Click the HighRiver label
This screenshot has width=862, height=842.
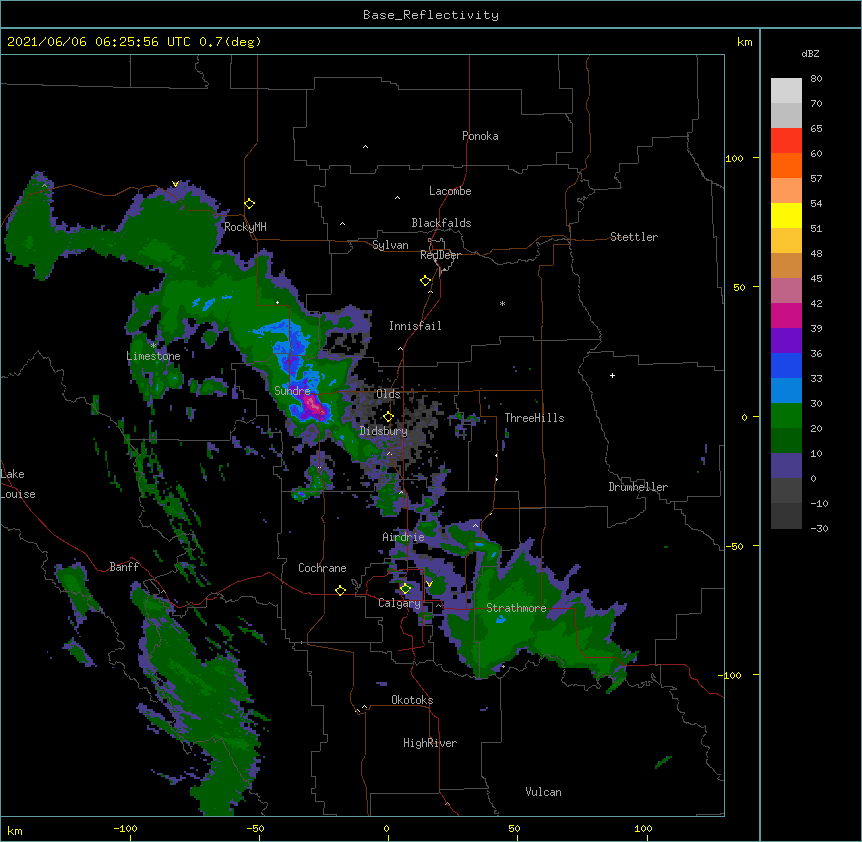click(x=430, y=743)
